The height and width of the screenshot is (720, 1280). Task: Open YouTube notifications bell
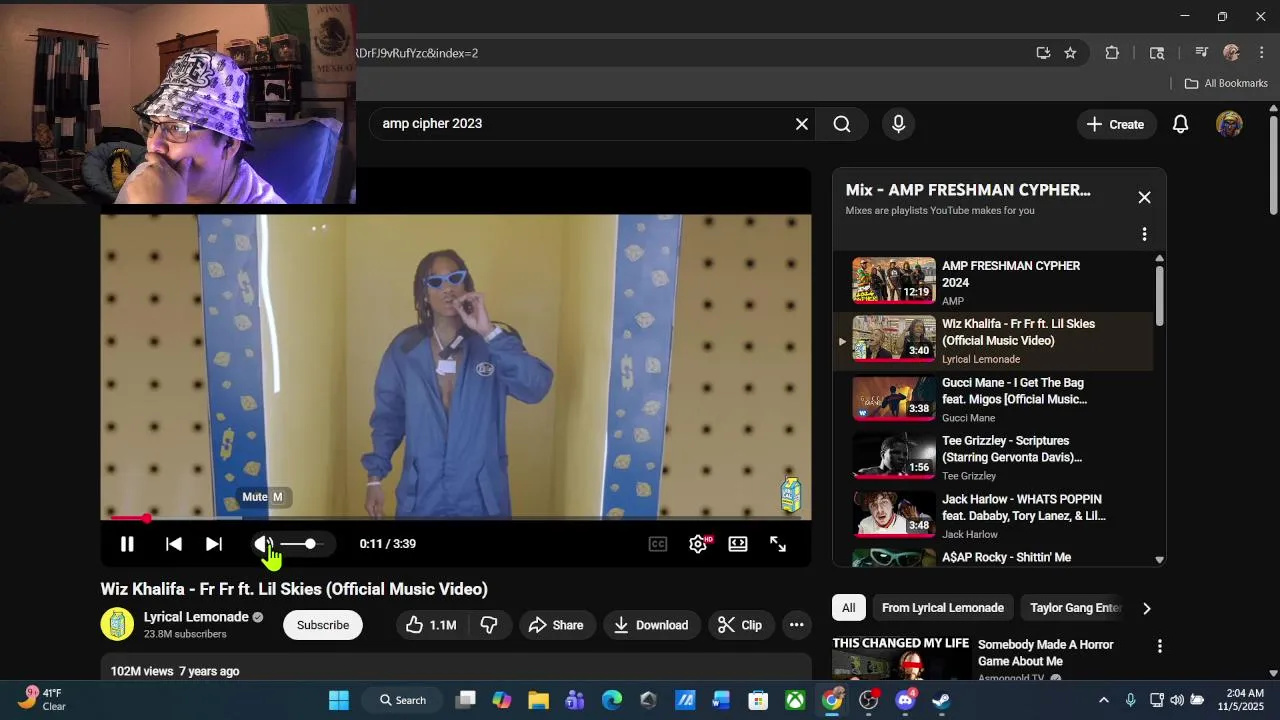point(1180,124)
